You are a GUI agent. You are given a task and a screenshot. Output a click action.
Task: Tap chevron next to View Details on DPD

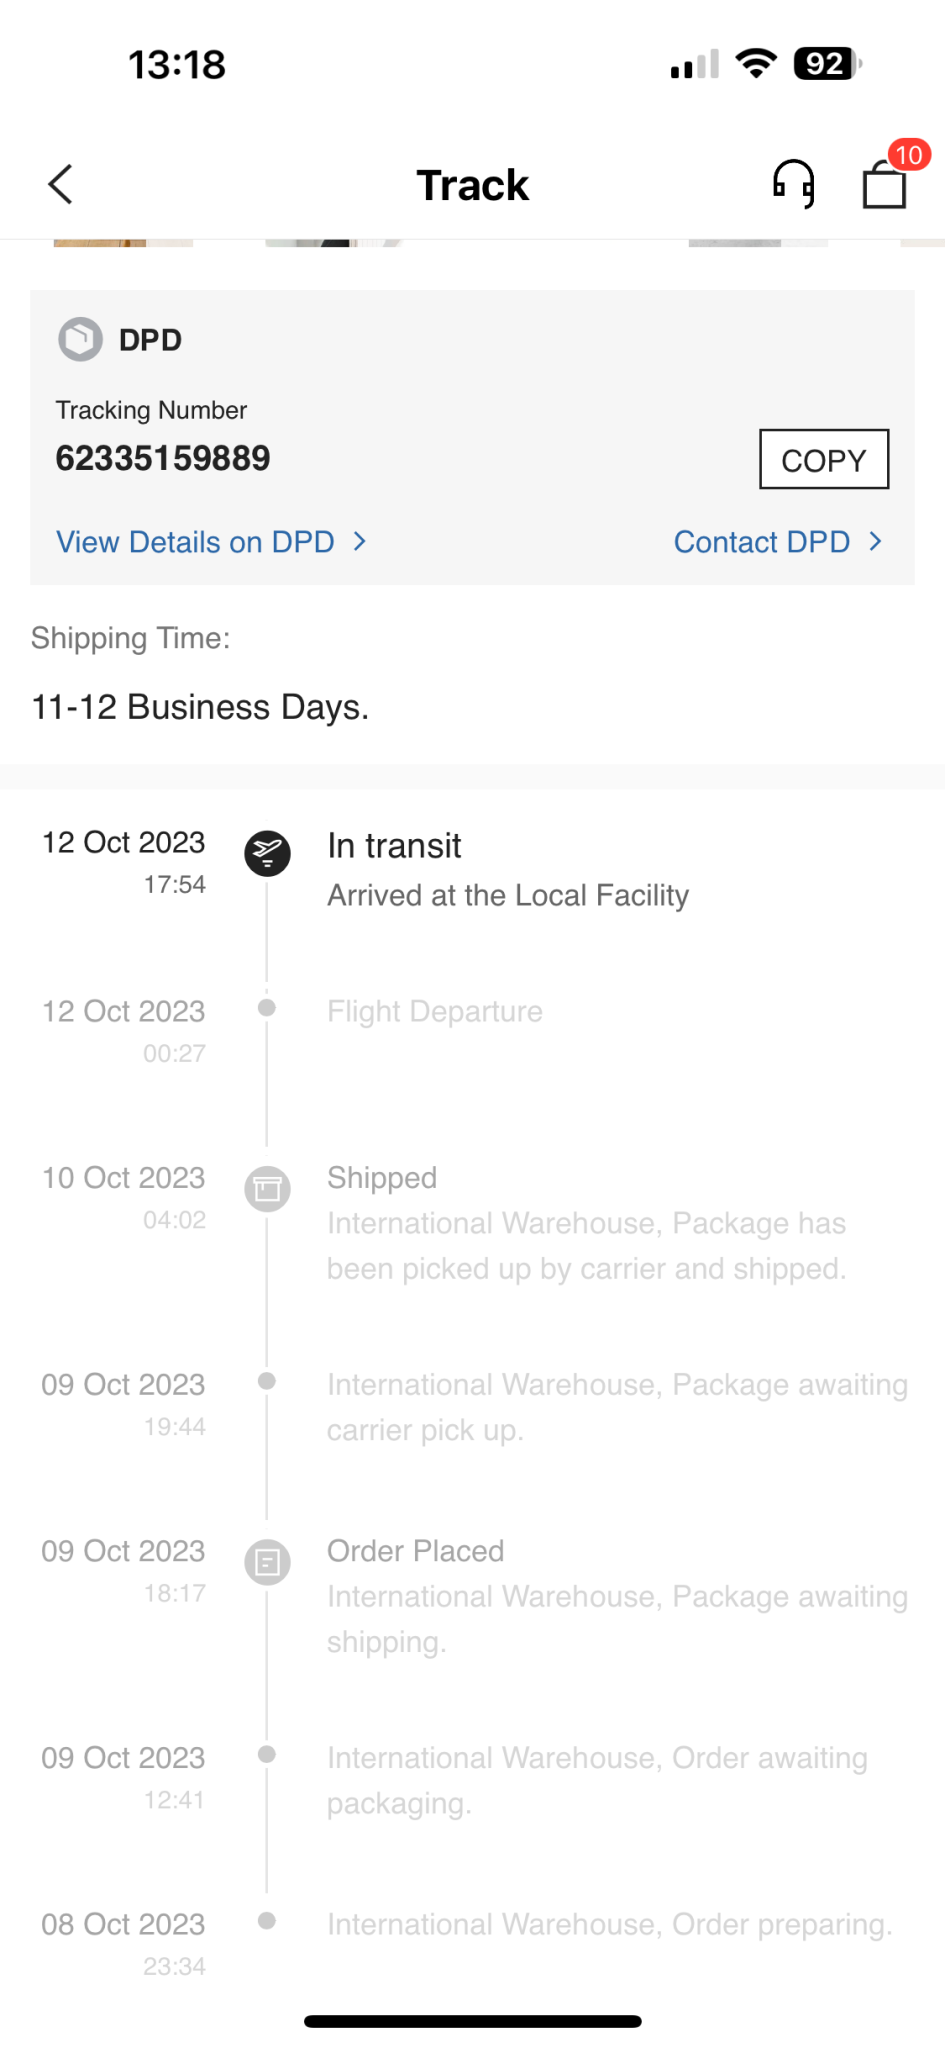click(x=360, y=542)
